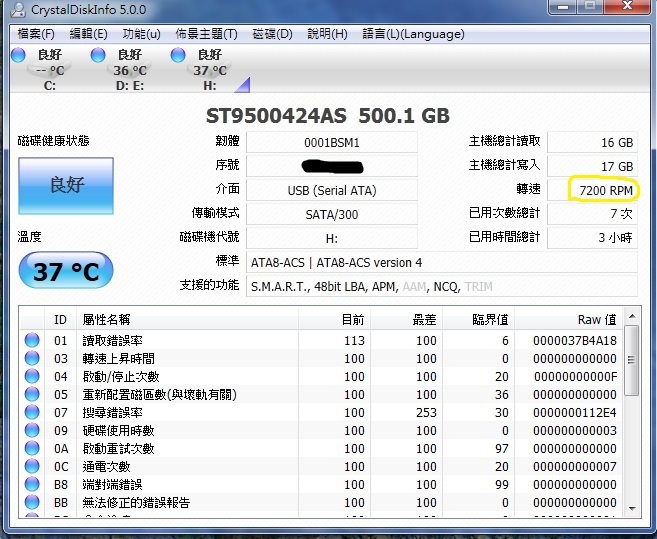Open the 說明(H) menu

327,34
